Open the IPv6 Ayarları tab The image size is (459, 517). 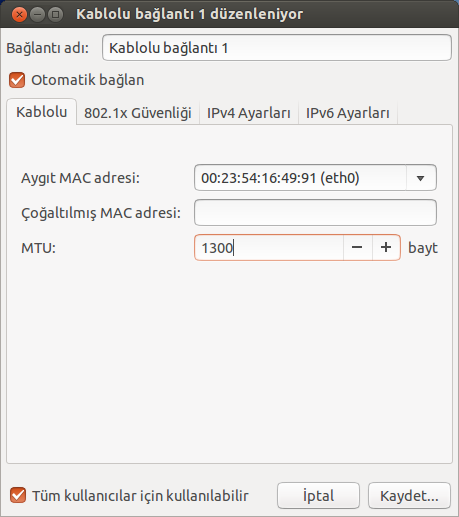(x=348, y=113)
